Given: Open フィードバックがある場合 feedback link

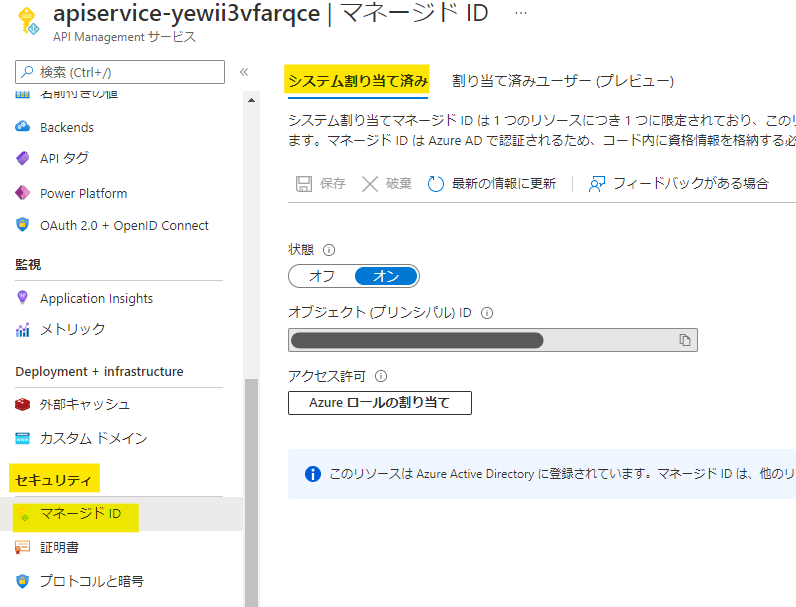Looking at the screenshot, I should pyautogui.click(x=678, y=184).
